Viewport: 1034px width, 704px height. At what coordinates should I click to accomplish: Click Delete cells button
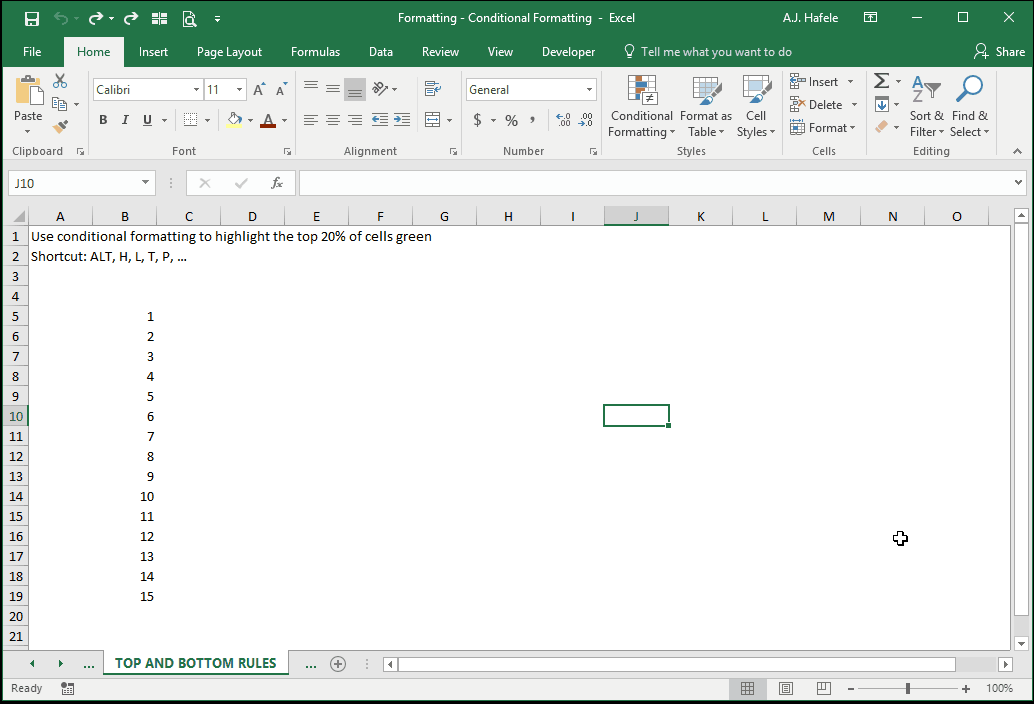(x=824, y=105)
